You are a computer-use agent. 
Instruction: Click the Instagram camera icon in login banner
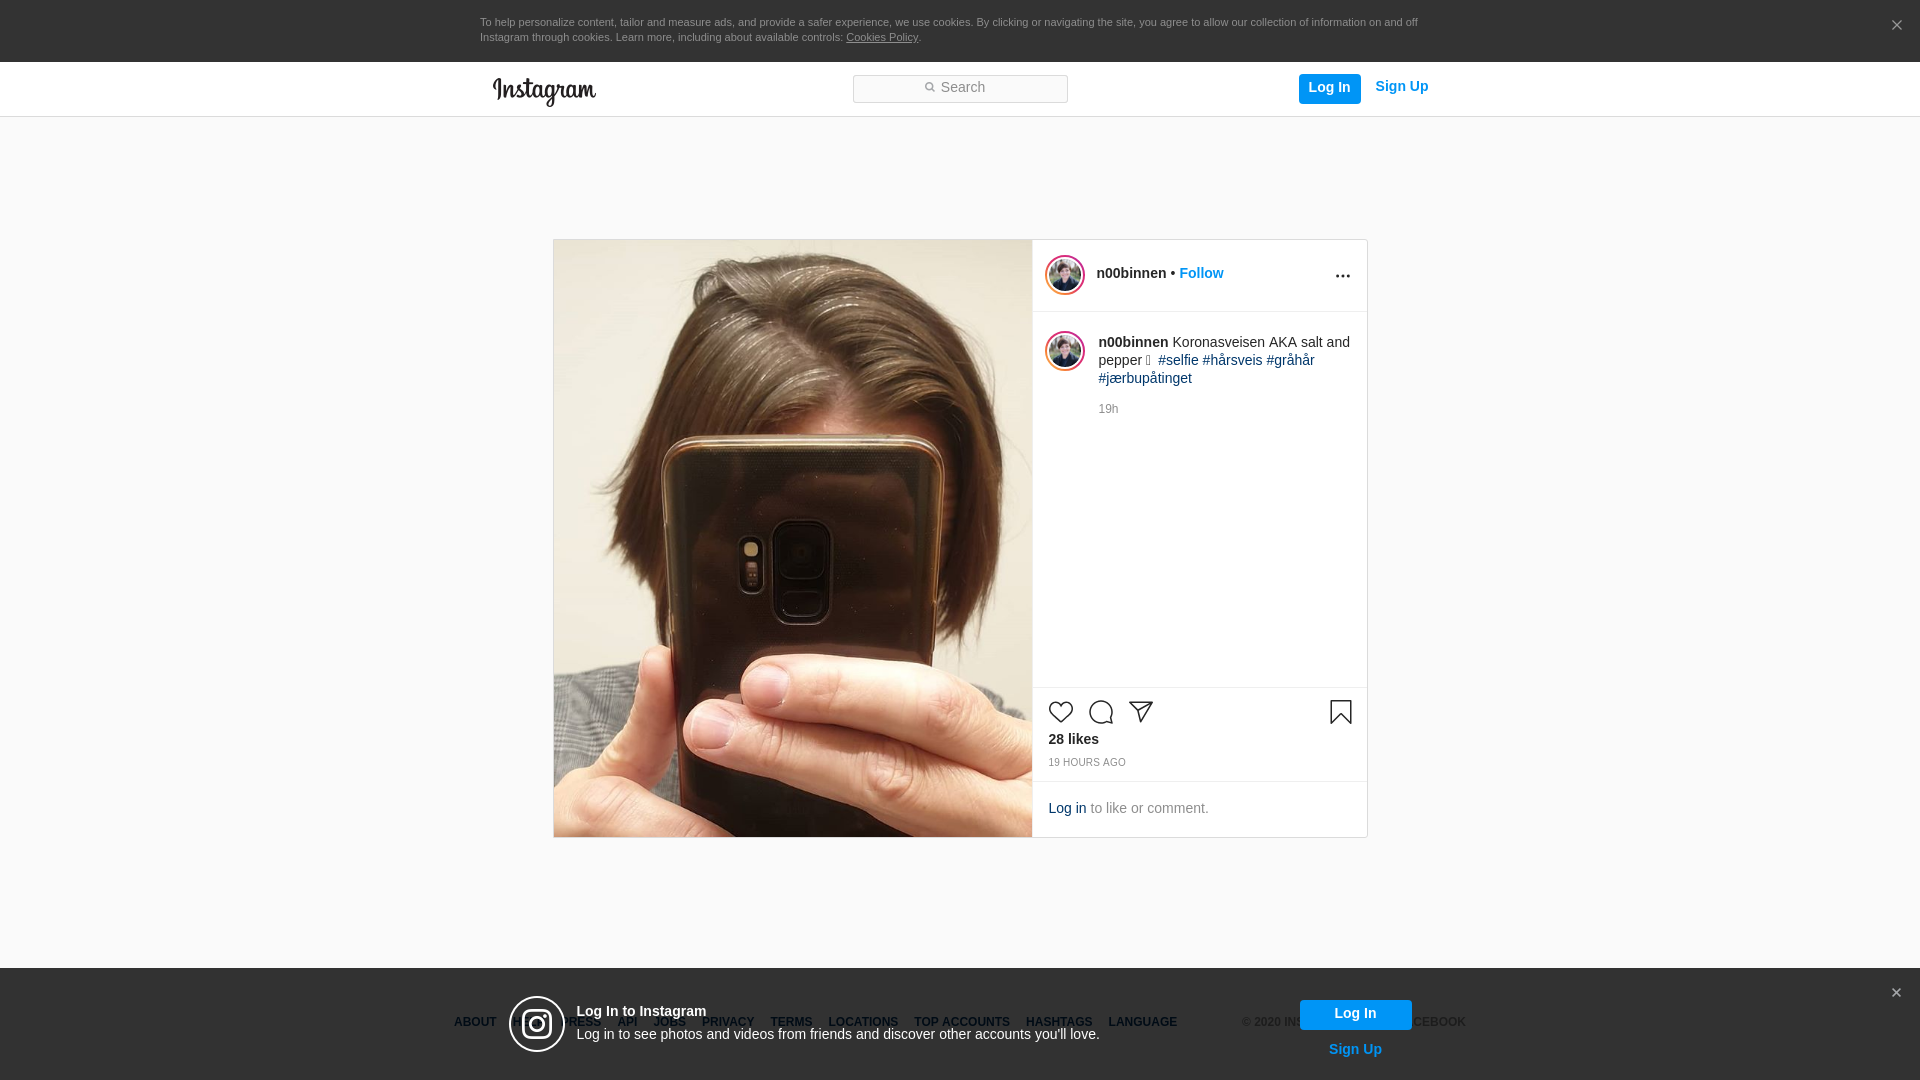point(537,1024)
